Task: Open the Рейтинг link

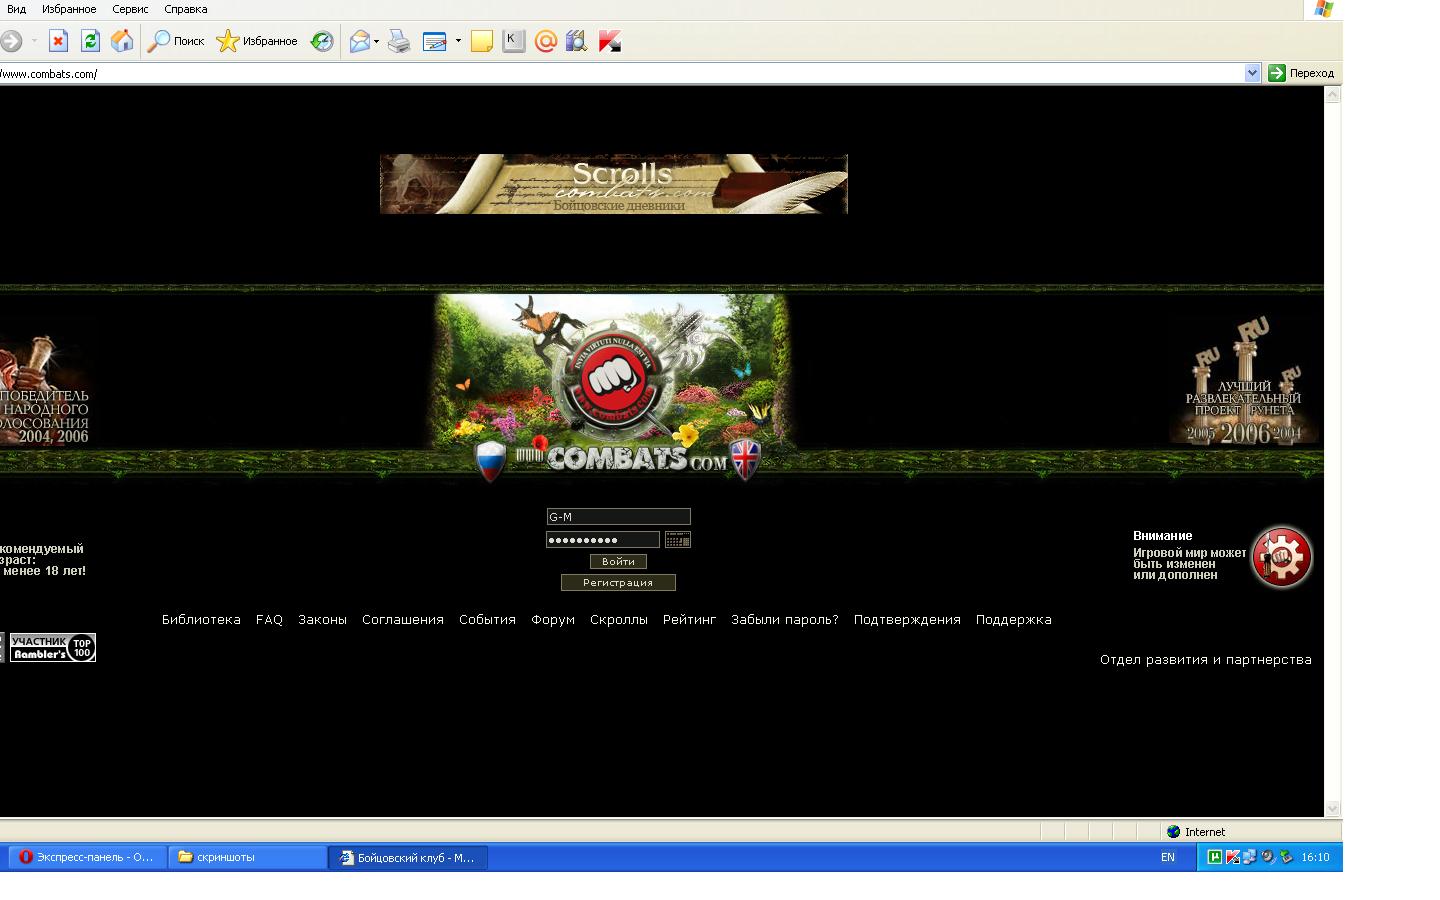Action: pos(689,620)
